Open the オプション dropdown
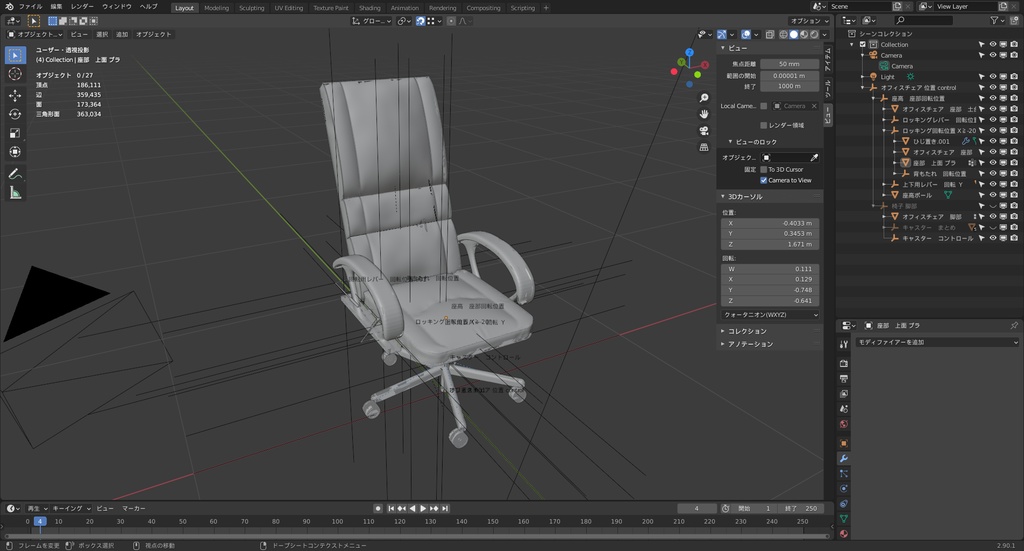Image resolution: width=1024 pixels, height=551 pixels. point(808,21)
